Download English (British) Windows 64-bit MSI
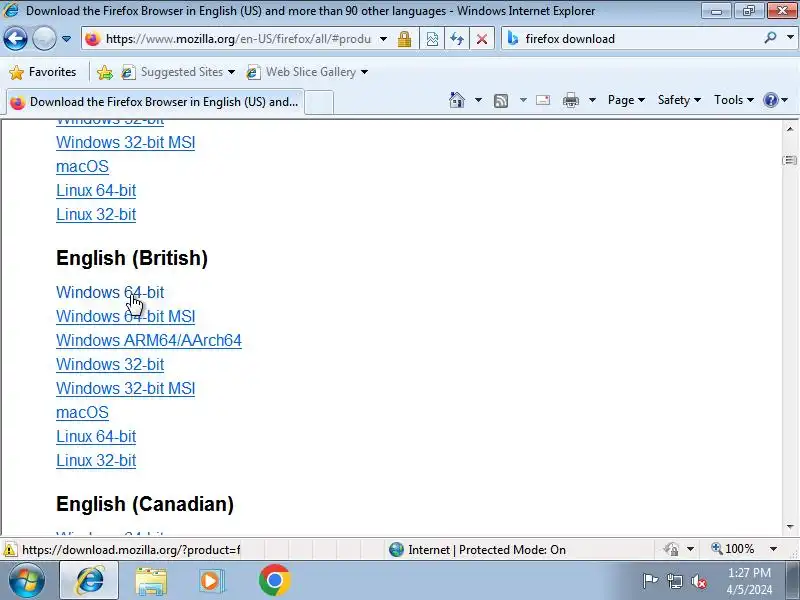The width and height of the screenshot is (800, 600). pos(126,316)
